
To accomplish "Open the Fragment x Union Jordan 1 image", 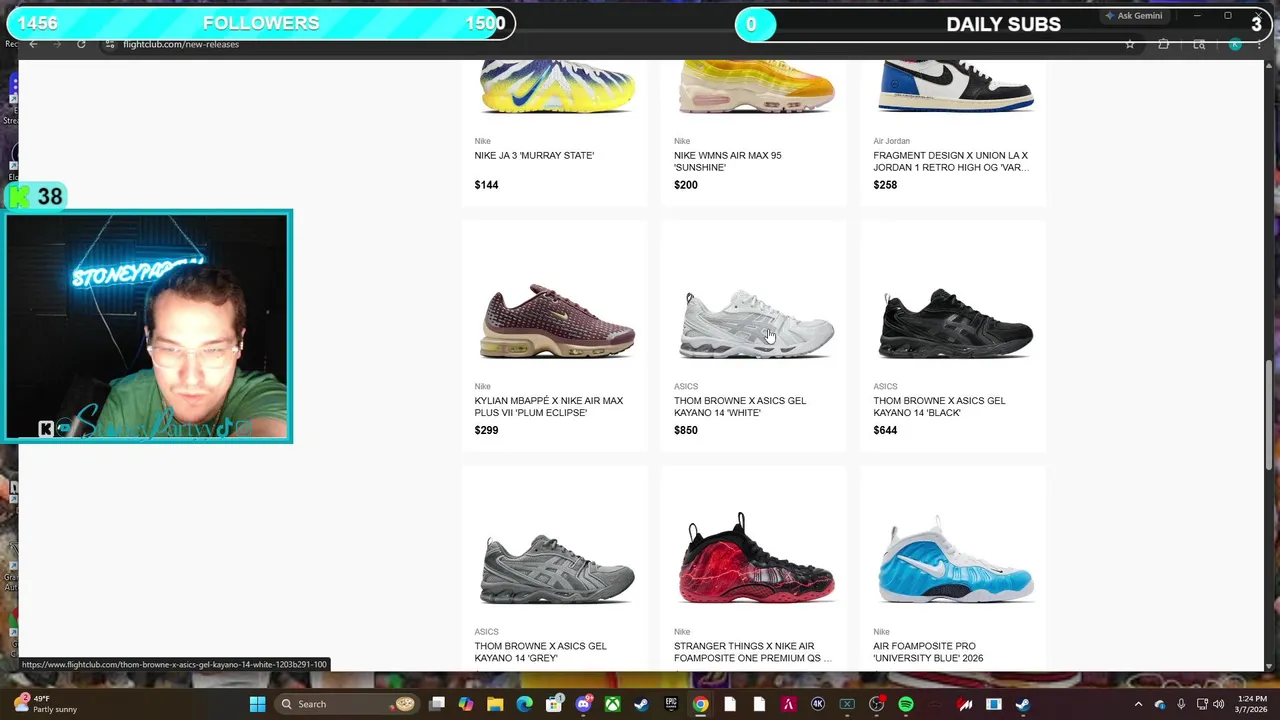I will (955, 87).
